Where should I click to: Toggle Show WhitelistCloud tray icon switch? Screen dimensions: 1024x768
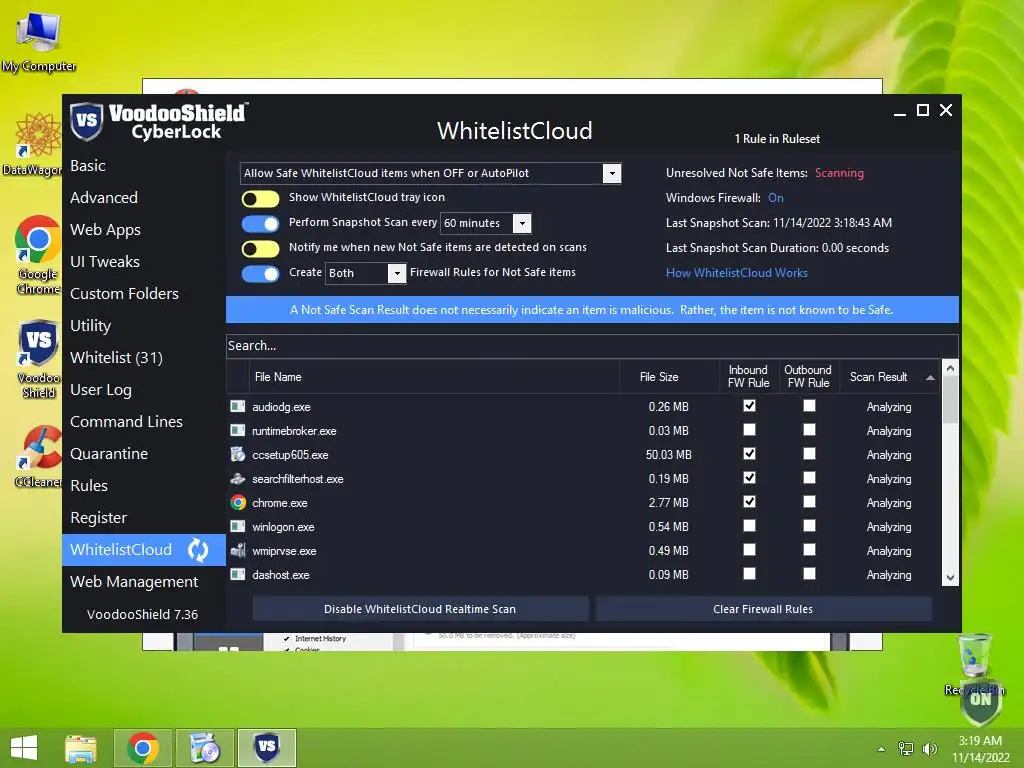[x=260, y=199]
